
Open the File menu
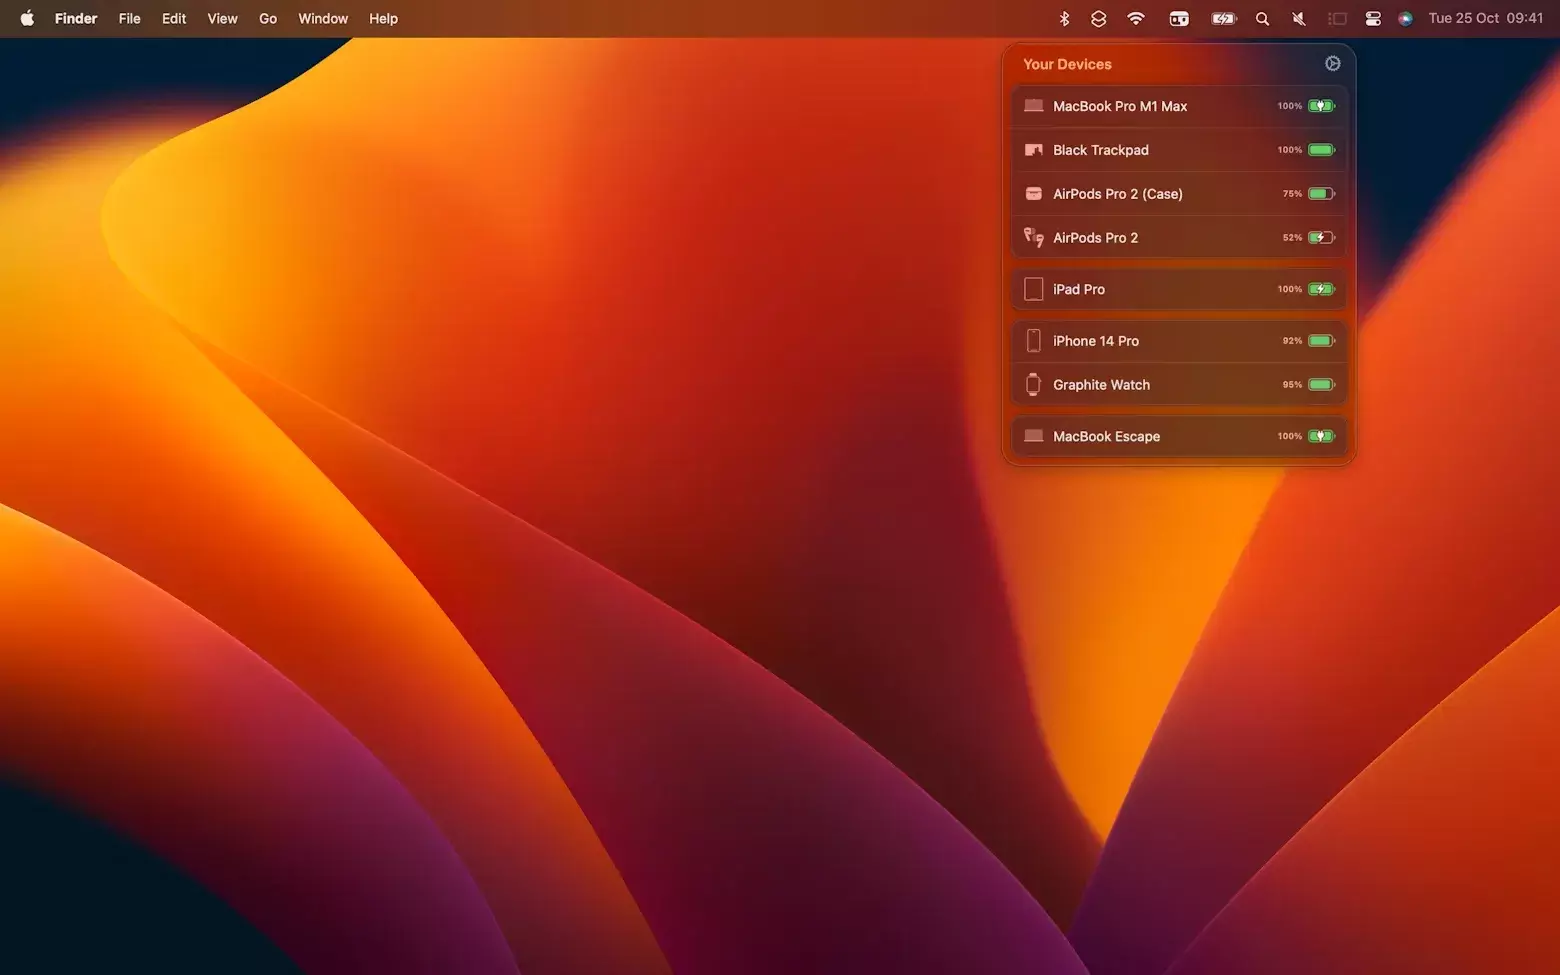click(129, 19)
